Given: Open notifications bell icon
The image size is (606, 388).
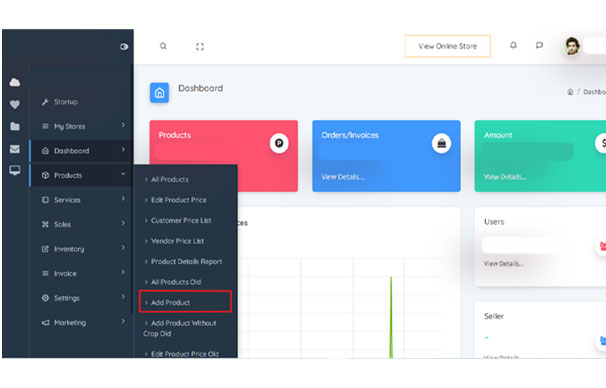Looking at the screenshot, I should (513, 46).
